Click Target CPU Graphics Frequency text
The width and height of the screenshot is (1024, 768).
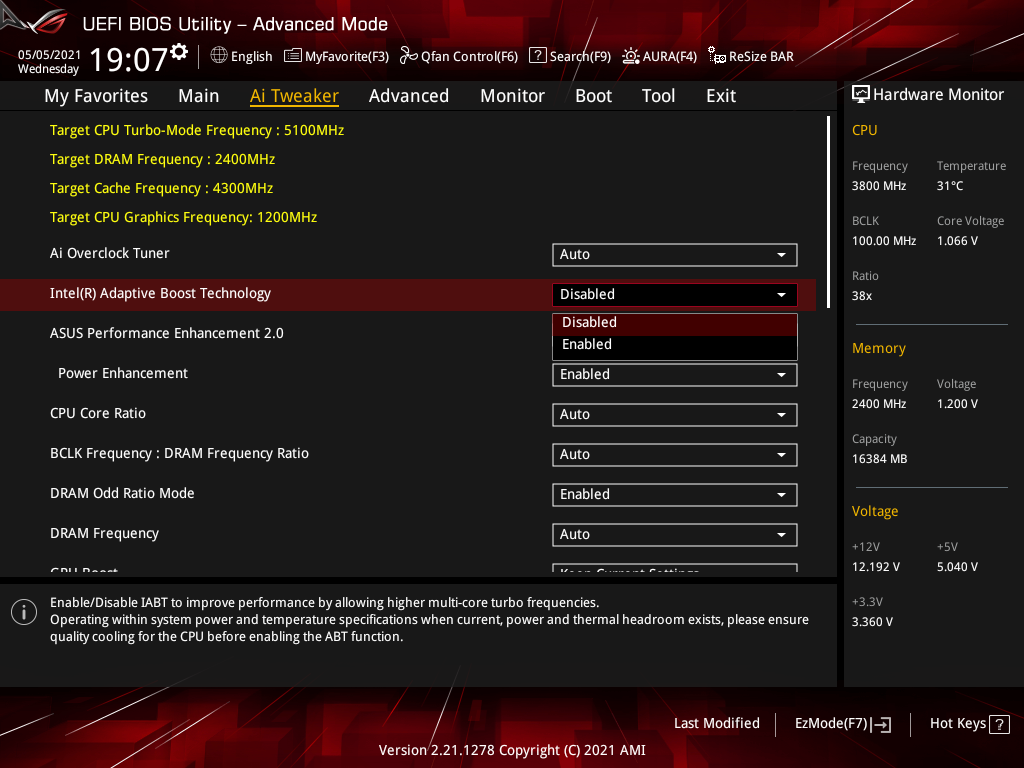point(184,217)
